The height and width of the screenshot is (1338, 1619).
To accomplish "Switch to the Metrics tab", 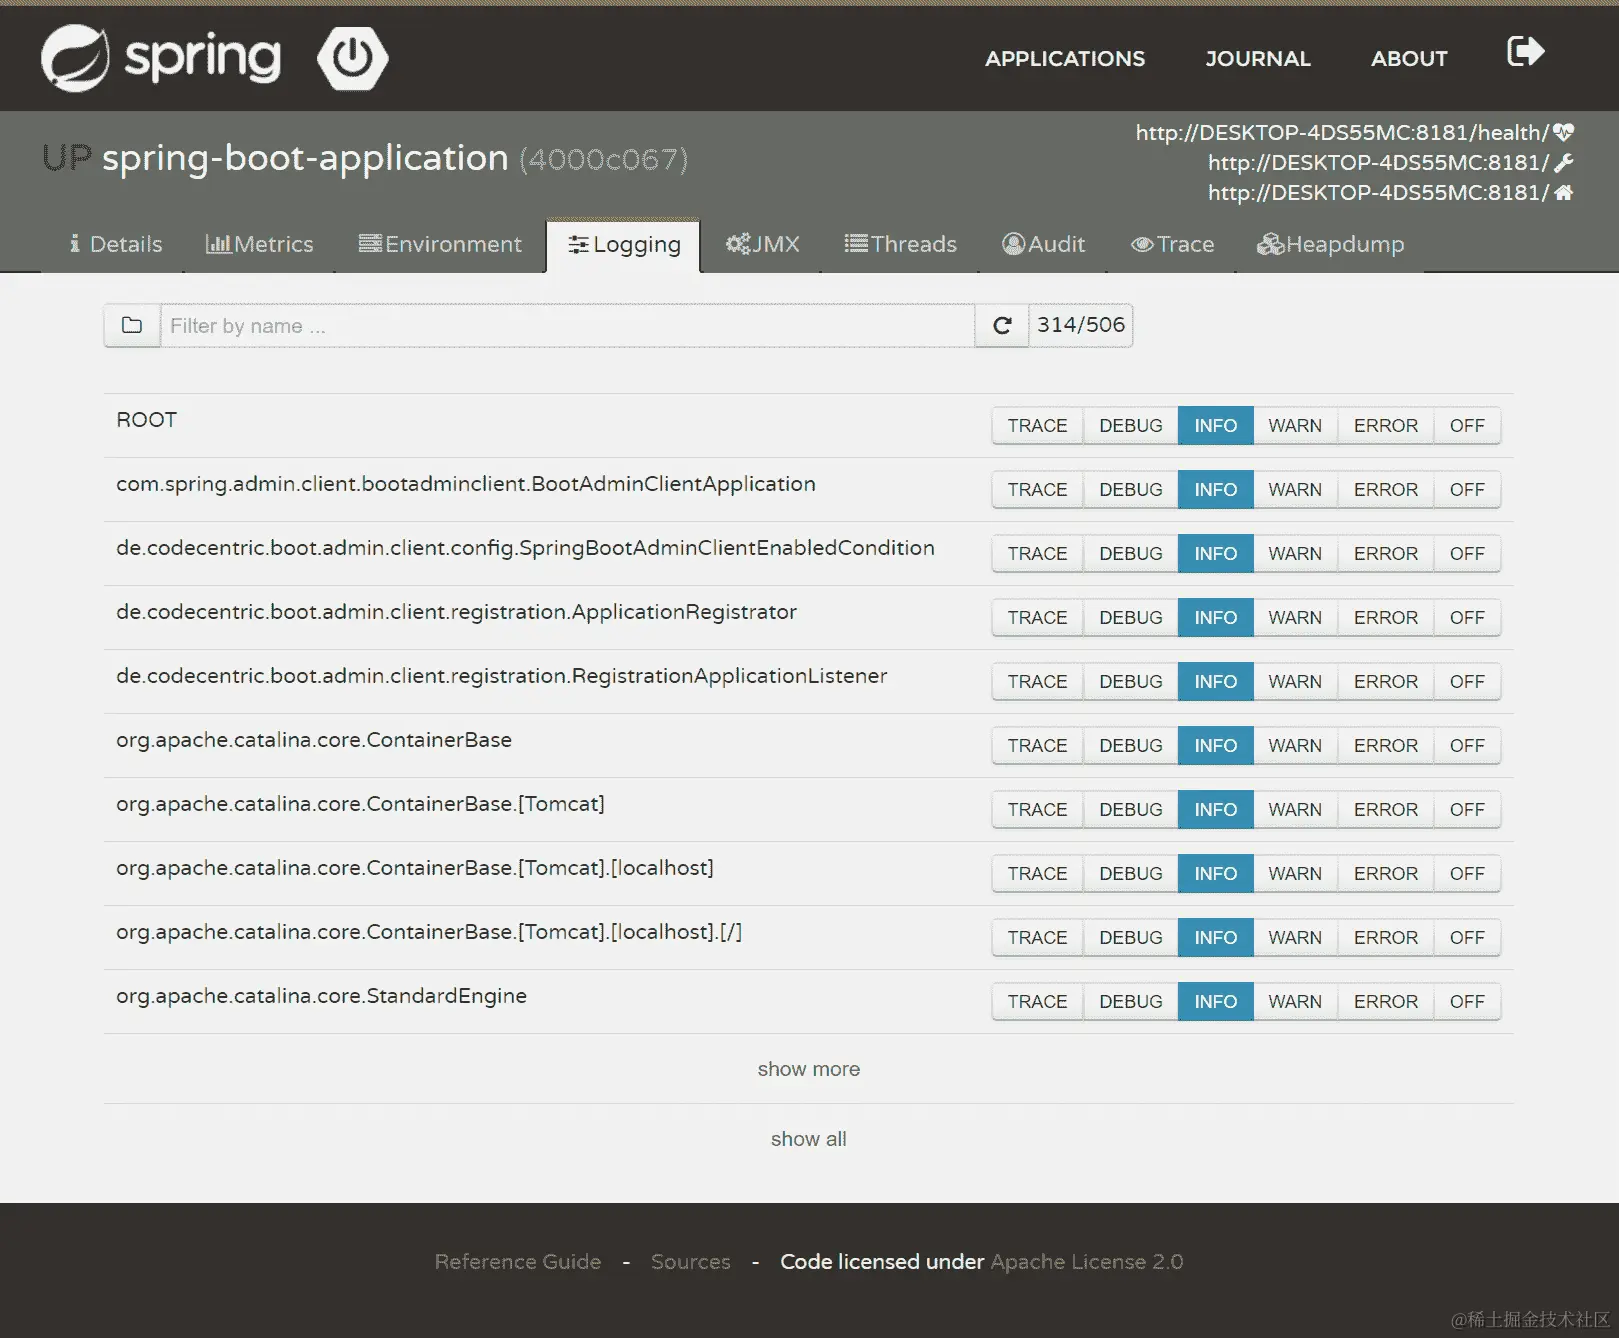I will click(259, 244).
